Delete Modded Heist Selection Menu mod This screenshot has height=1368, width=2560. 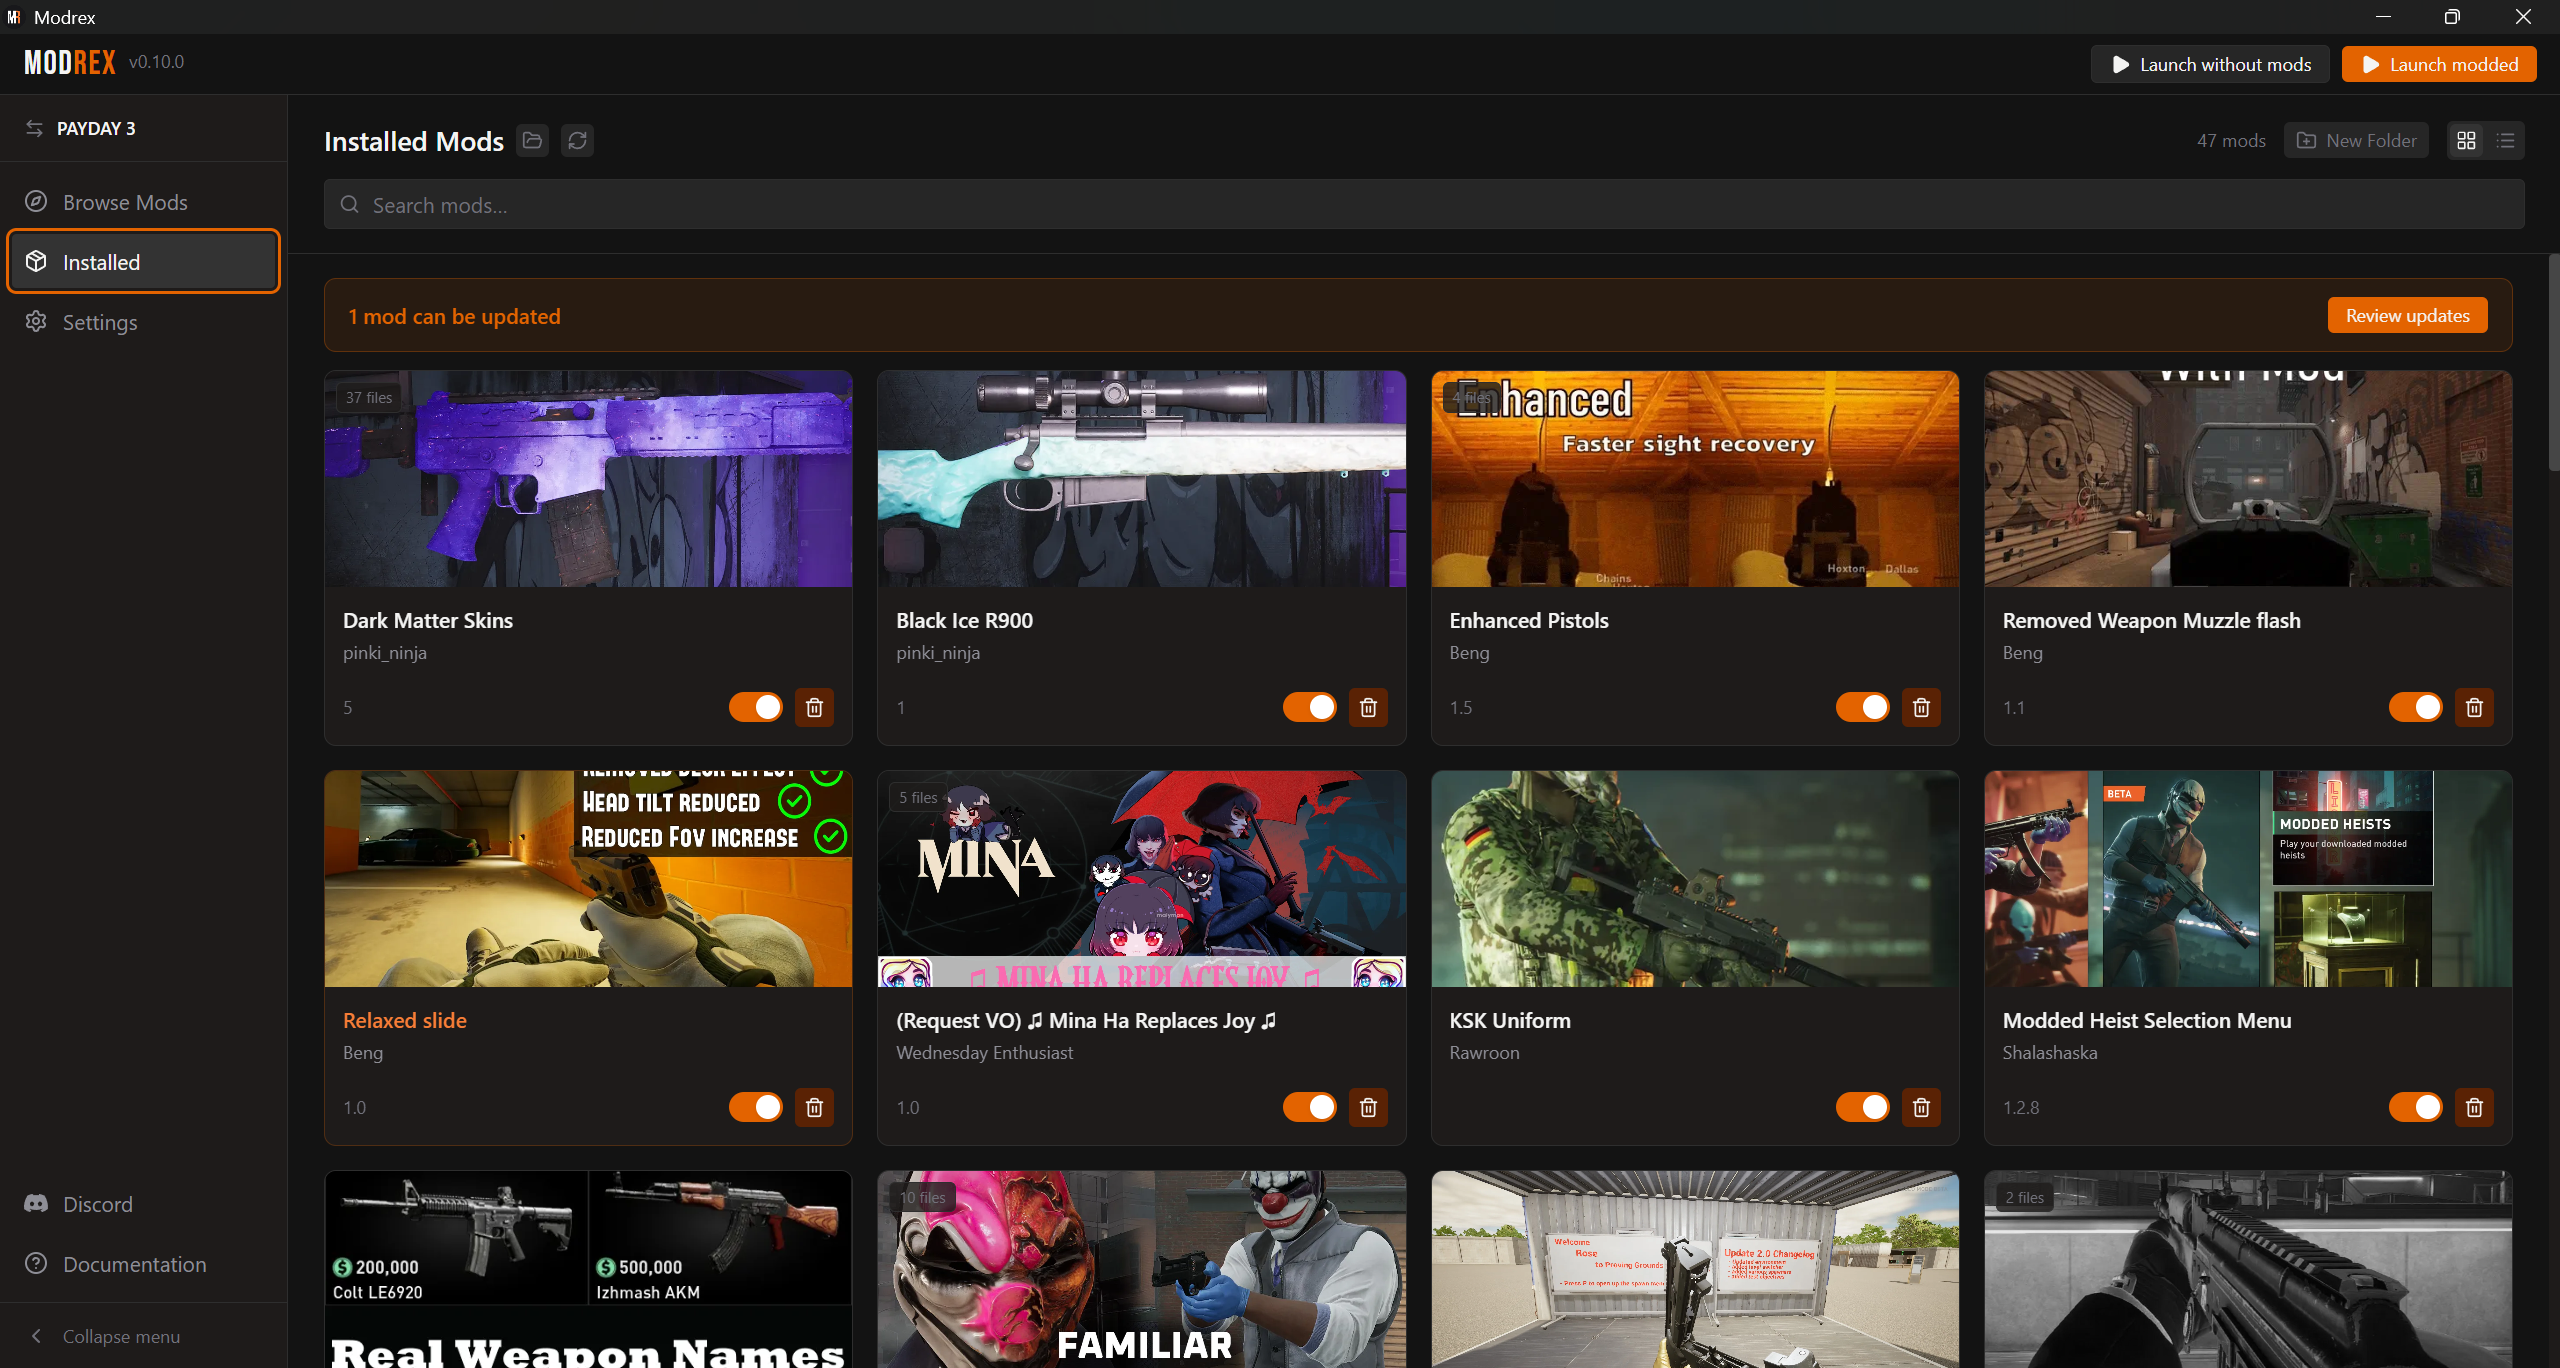click(x=2474, y=1107)
